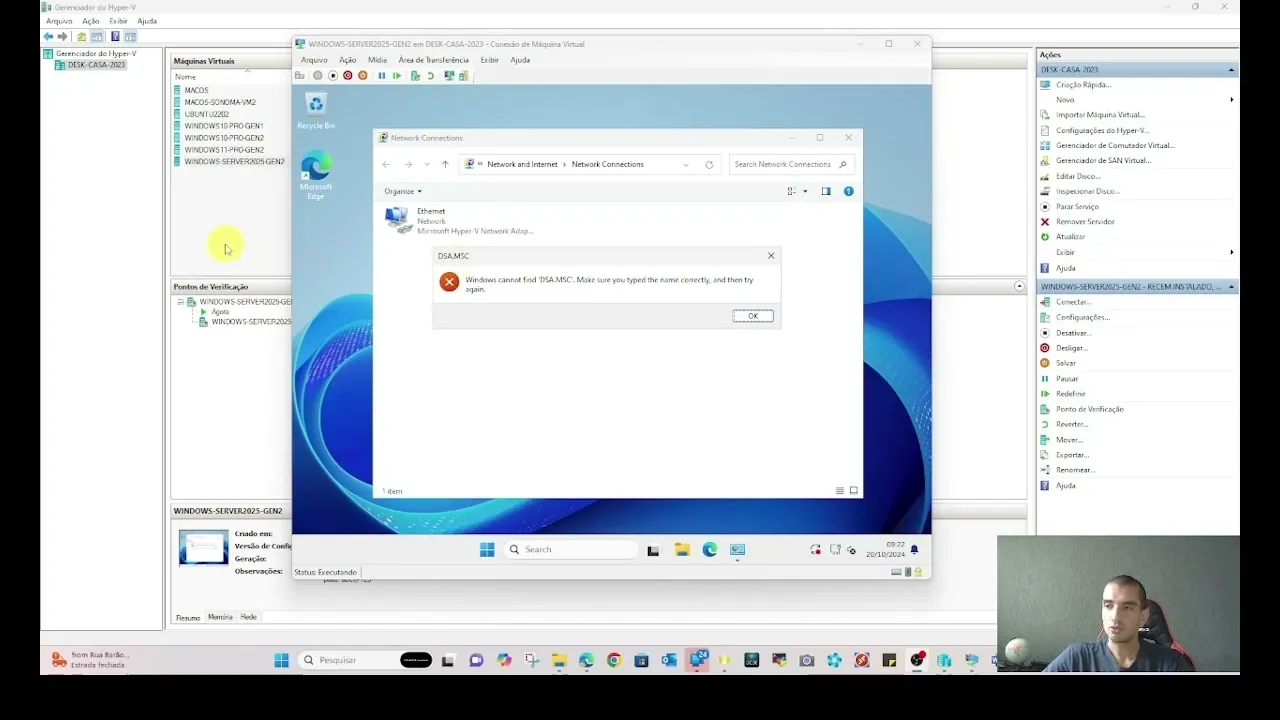Click the Help icon in Network Connections
Screen dimensions: 1280x720
tap(848, 191)
